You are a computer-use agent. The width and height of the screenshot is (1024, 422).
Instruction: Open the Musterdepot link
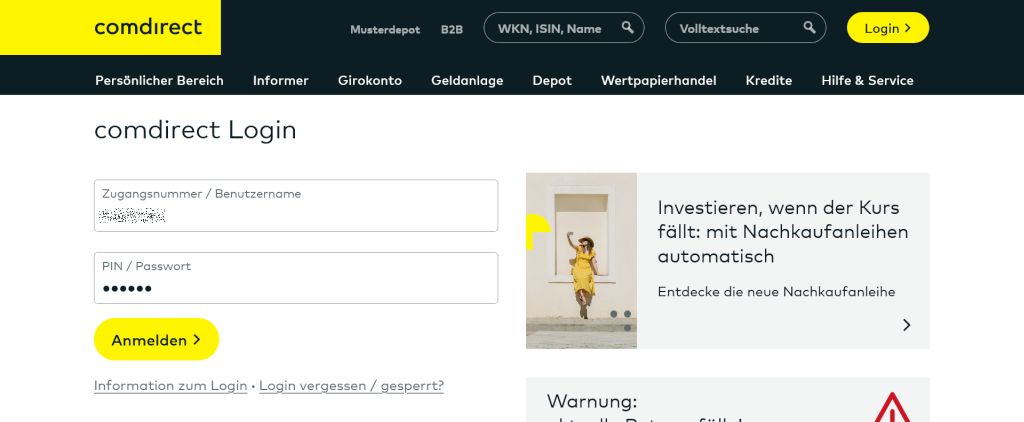pos(385,29)
